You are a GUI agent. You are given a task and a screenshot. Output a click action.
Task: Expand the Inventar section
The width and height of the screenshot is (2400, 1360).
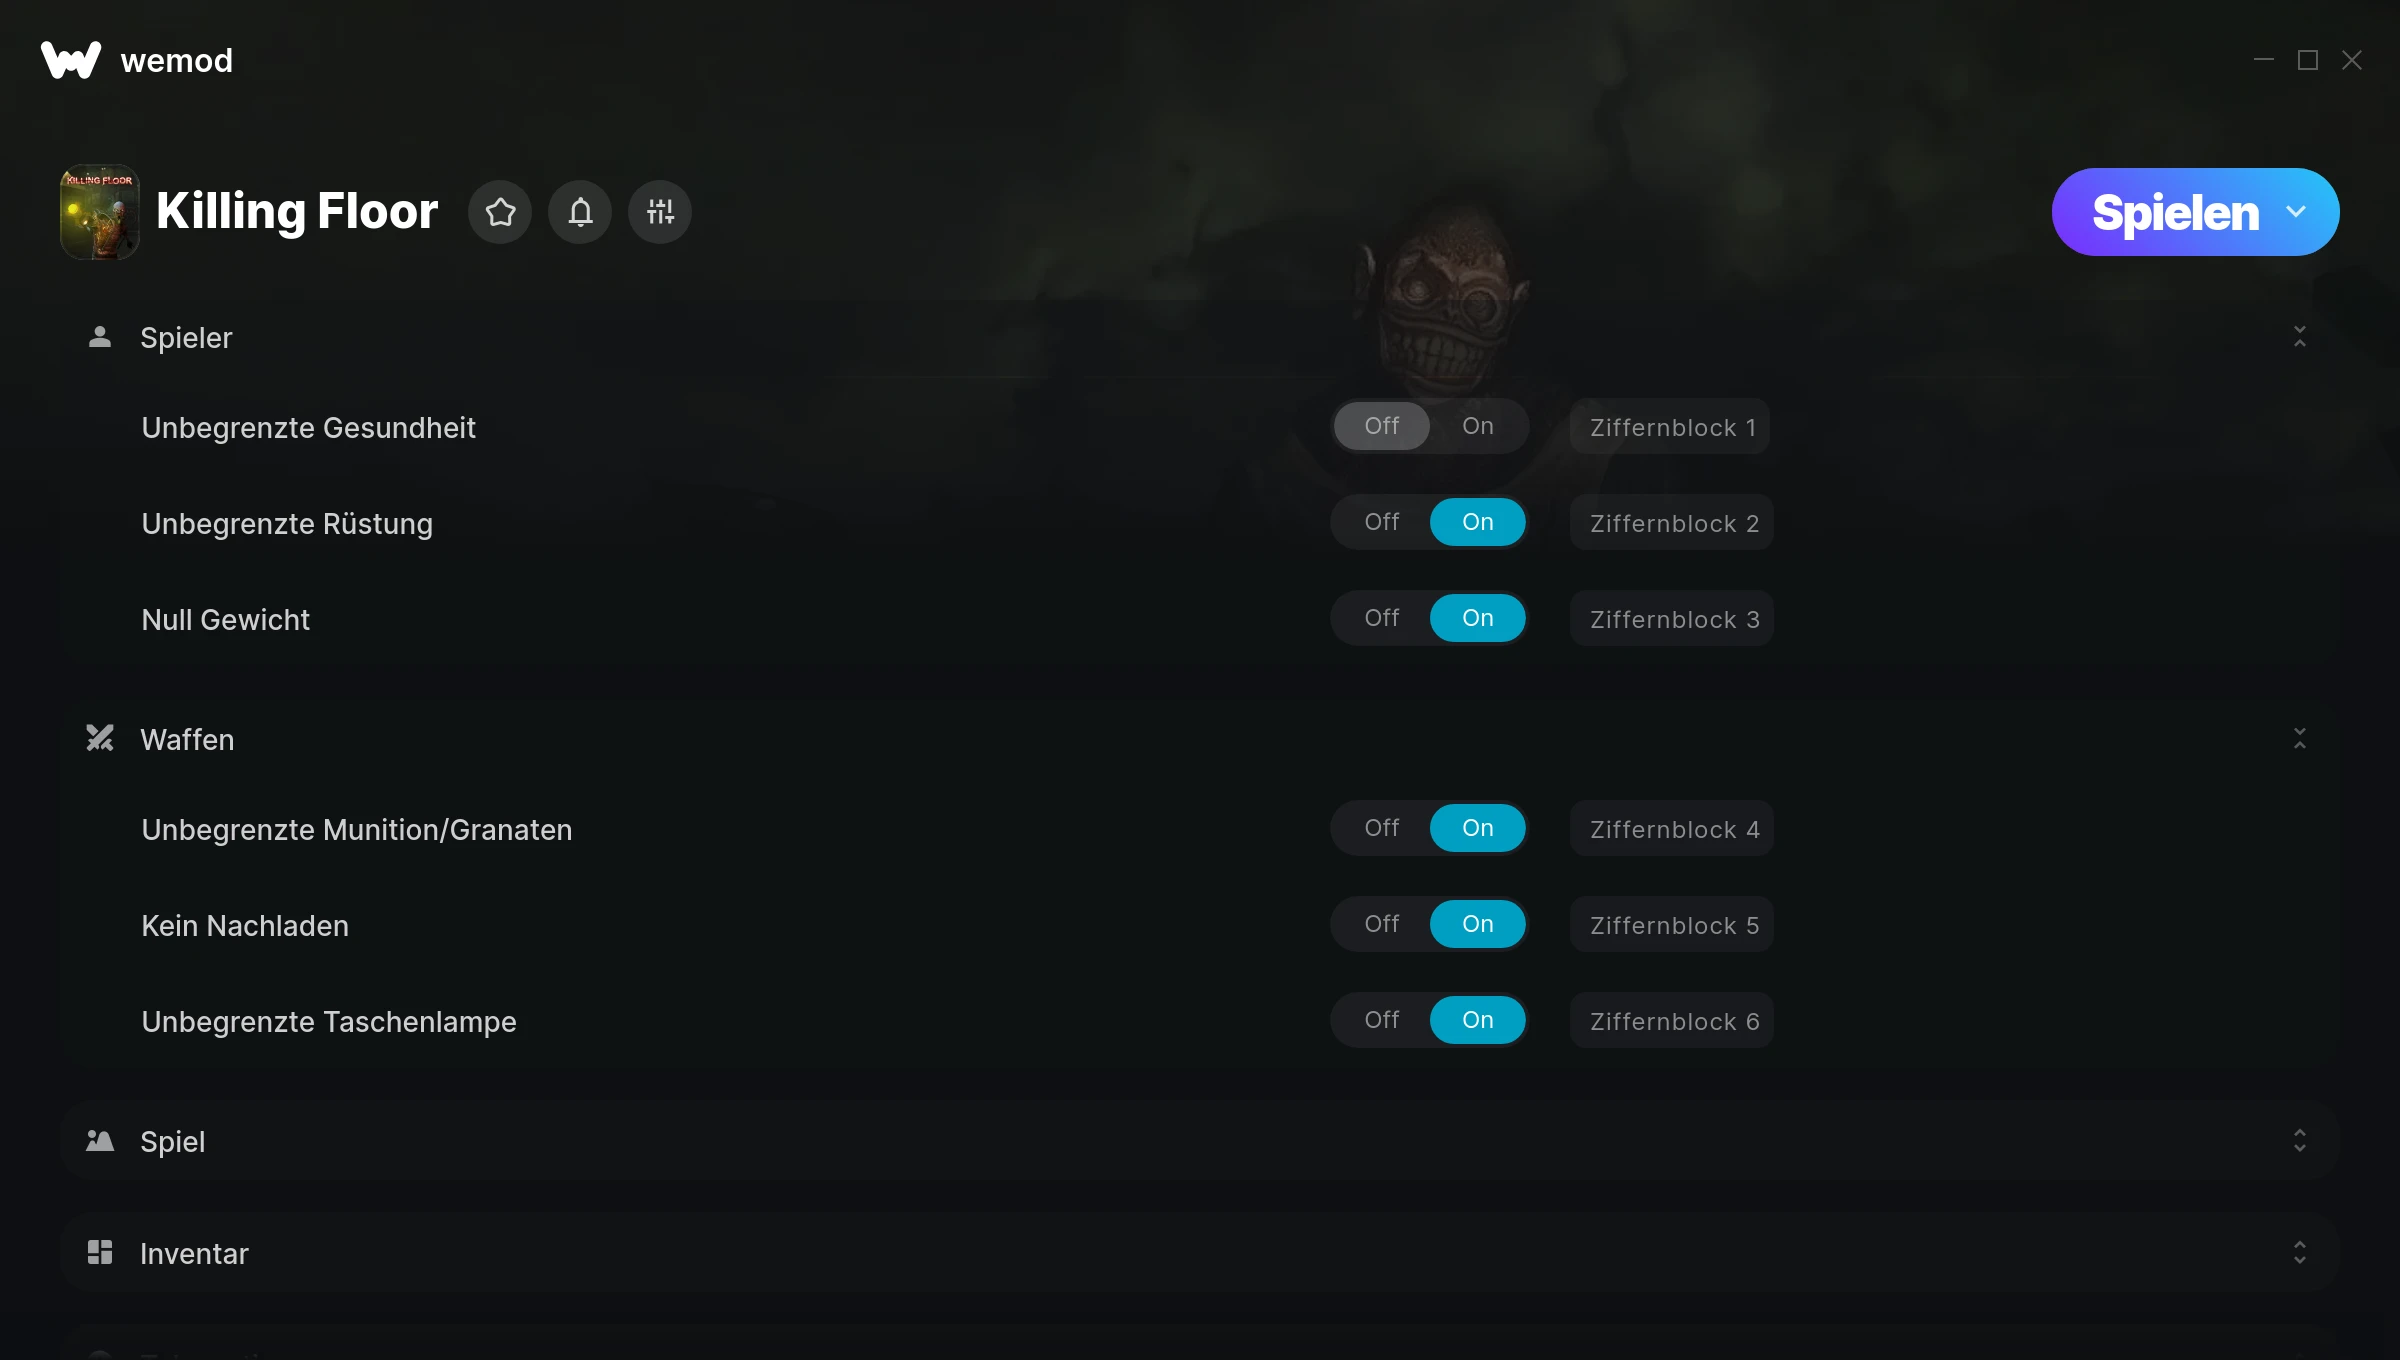pos(2300,1253)
